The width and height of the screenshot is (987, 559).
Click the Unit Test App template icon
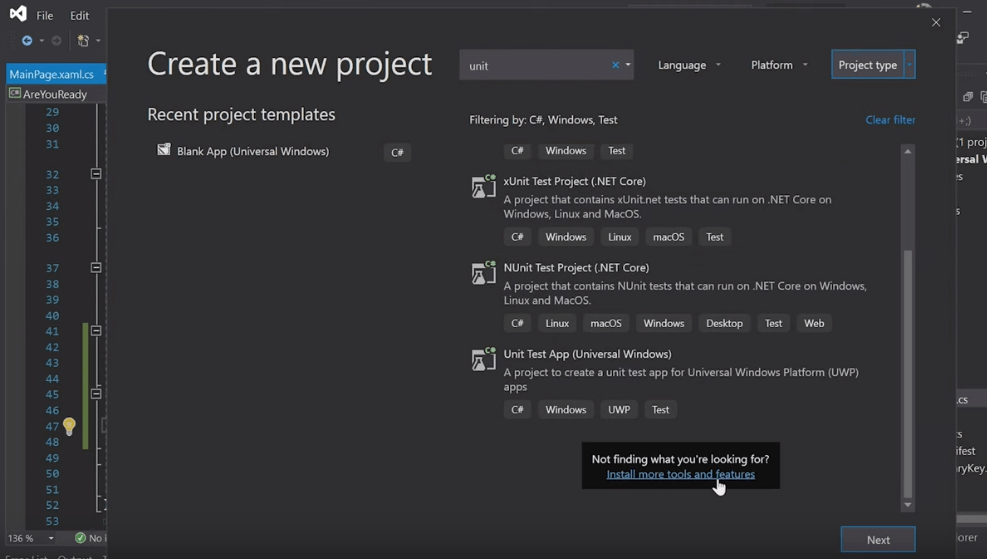pyautogui.click(x=483, y=359)
